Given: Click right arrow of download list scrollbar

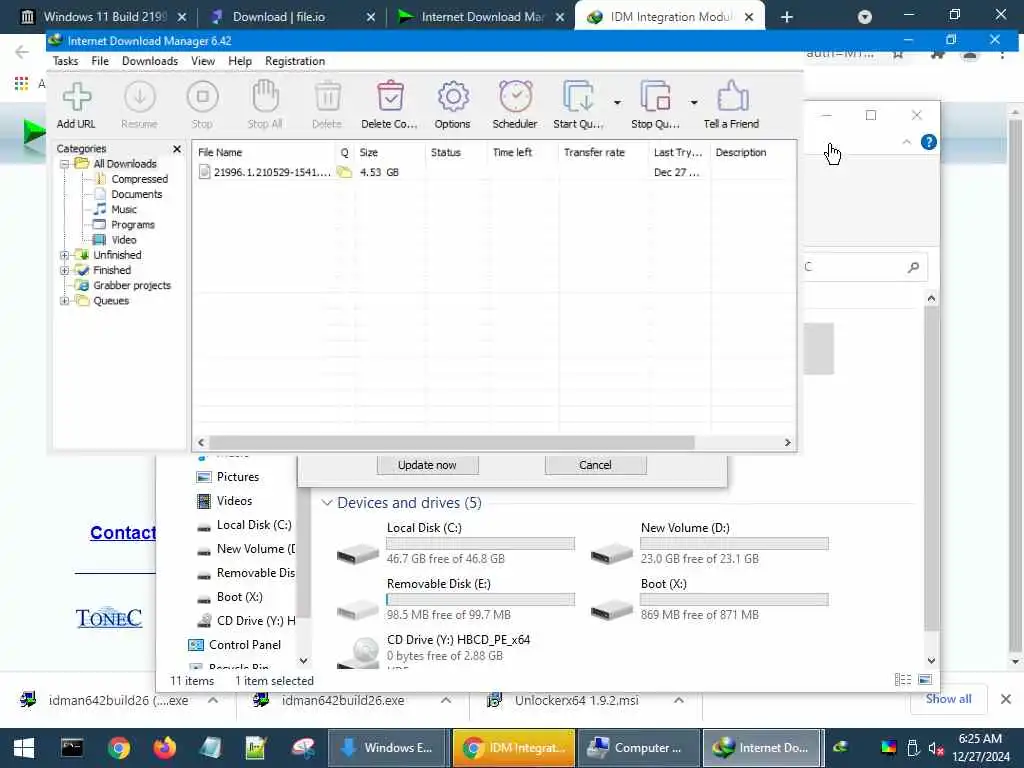Looking at the screenshot, I should 788,443.
